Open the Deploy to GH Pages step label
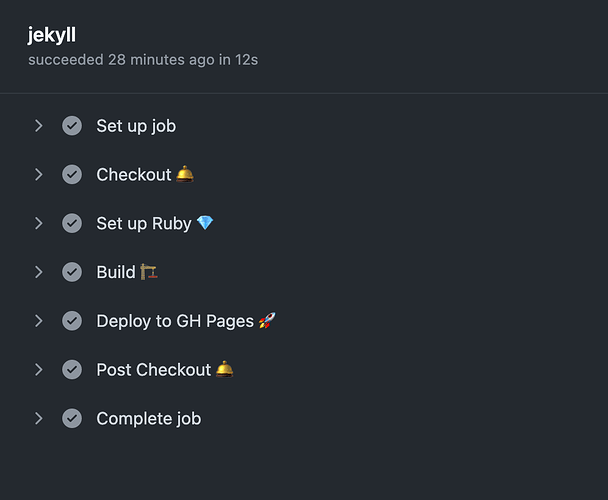This screenshot has width=608, height=500. [175, 321]
